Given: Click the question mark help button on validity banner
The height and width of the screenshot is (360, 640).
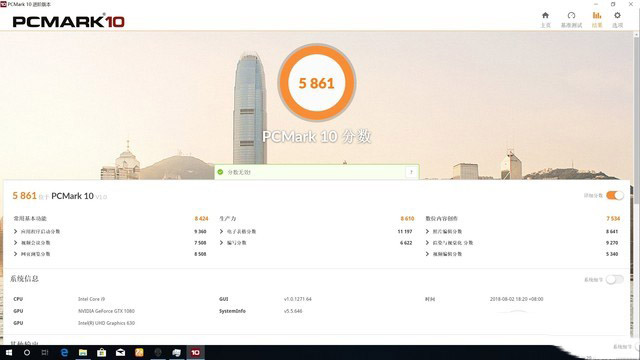Looking at the screenshot, I should click(x=411, y=172).
